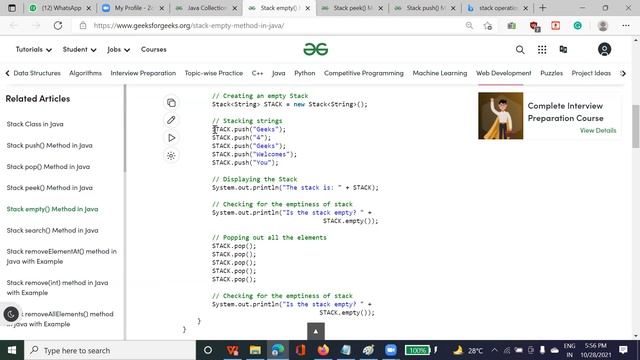Open the interview course thumbnail image

pyautogui.click(x=500, y=116)
